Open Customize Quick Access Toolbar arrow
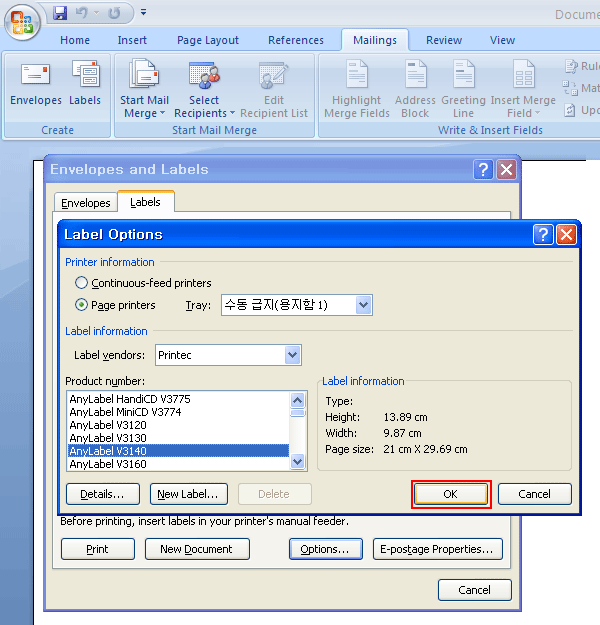This screenshot has height=625, width=600. click(x=144, y=13)
